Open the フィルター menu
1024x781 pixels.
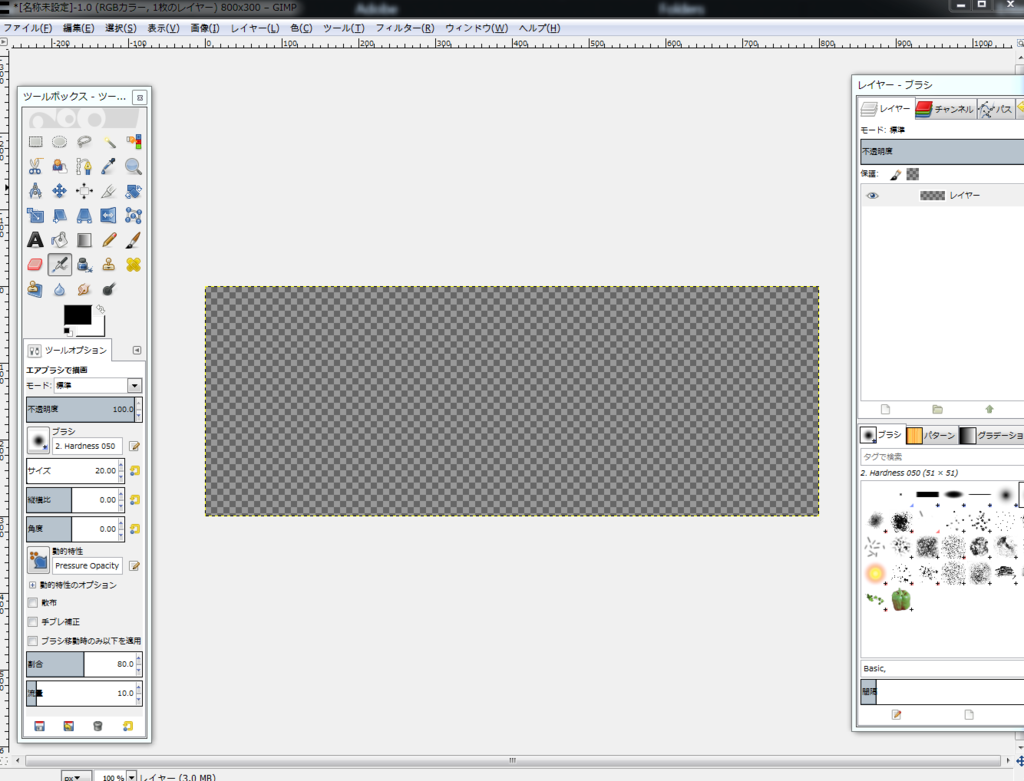coord(405,28)
